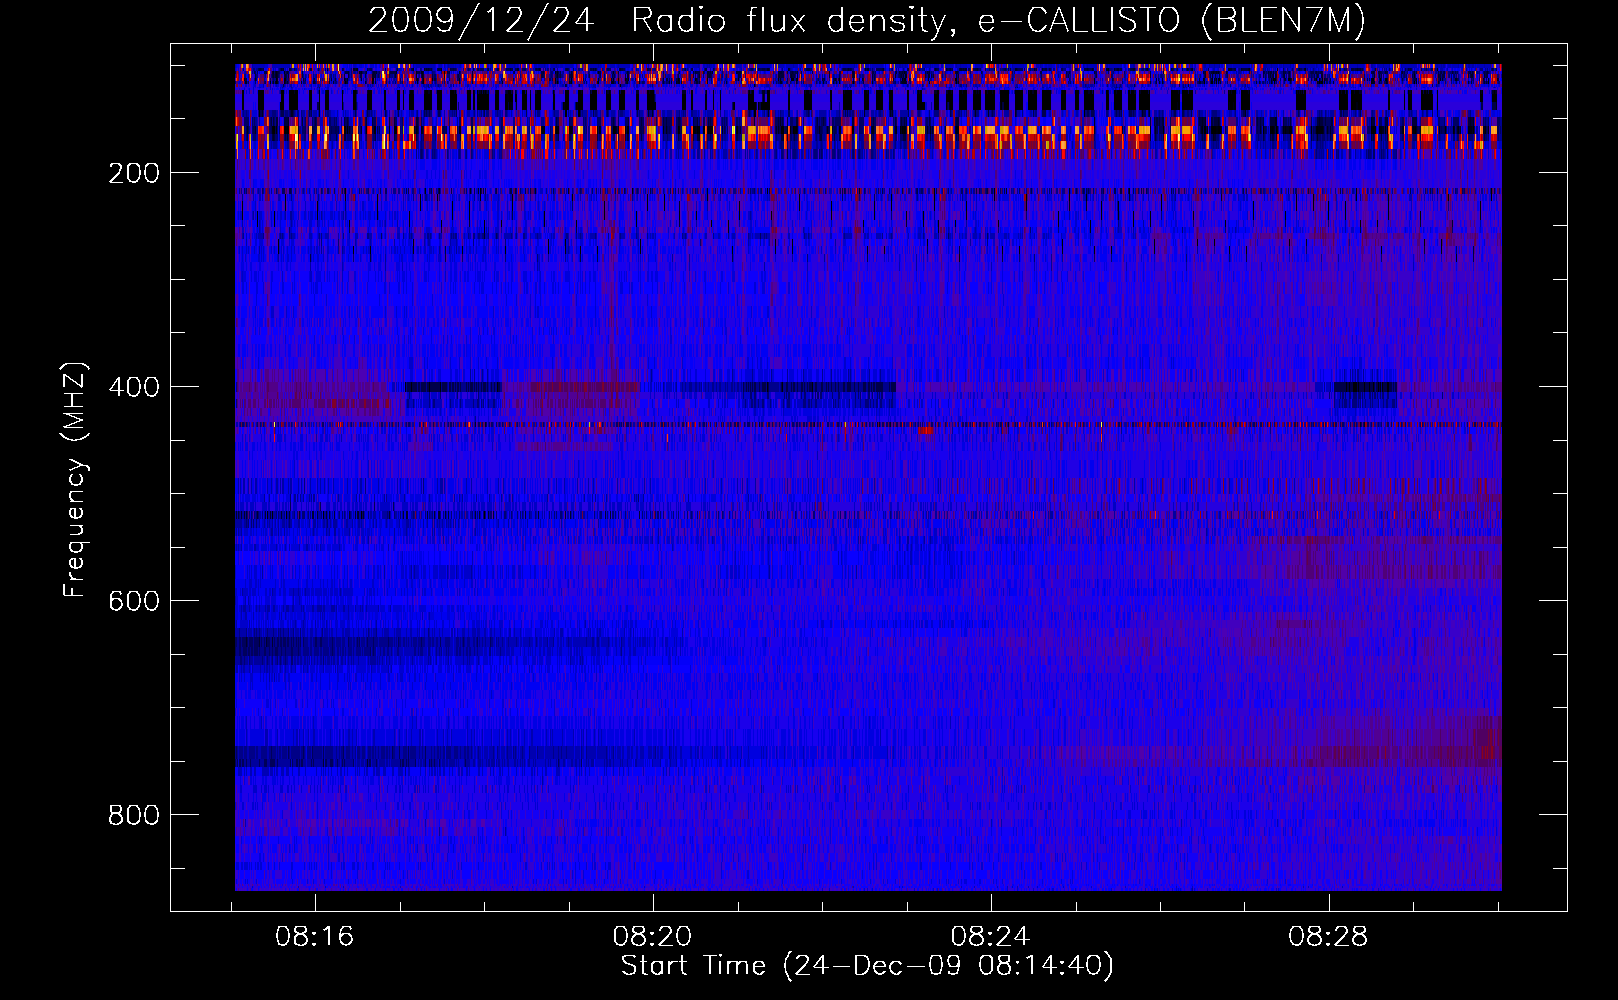This screenshot has width=1618, height=1000.
Task: Click the 600 frequency tick label
Action: point(134,601)
